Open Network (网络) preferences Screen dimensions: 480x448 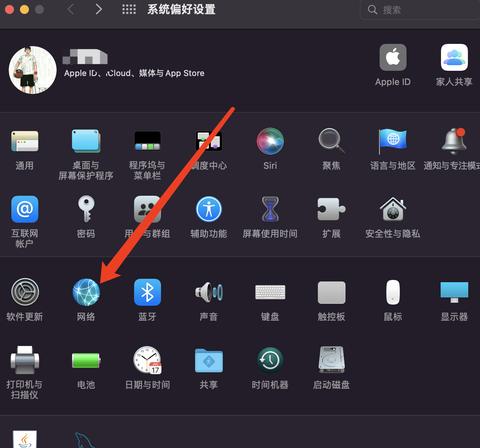86,292
